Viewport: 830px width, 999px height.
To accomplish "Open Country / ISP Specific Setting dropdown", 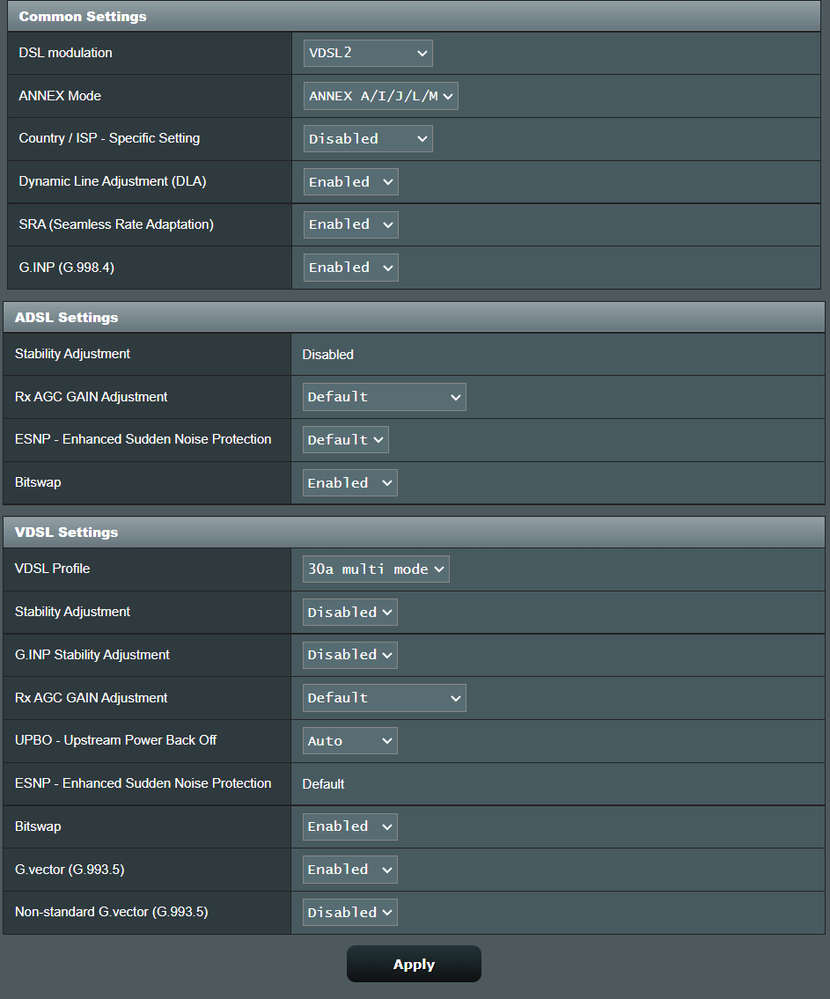I will (x=367, y=139).
